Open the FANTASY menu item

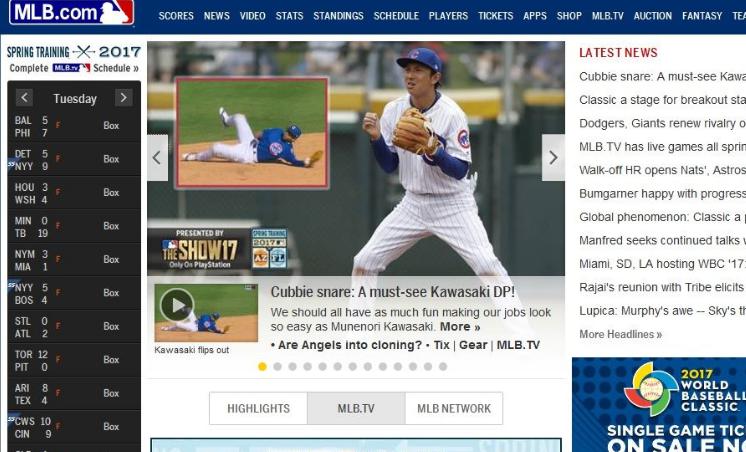tap(702, 16)
